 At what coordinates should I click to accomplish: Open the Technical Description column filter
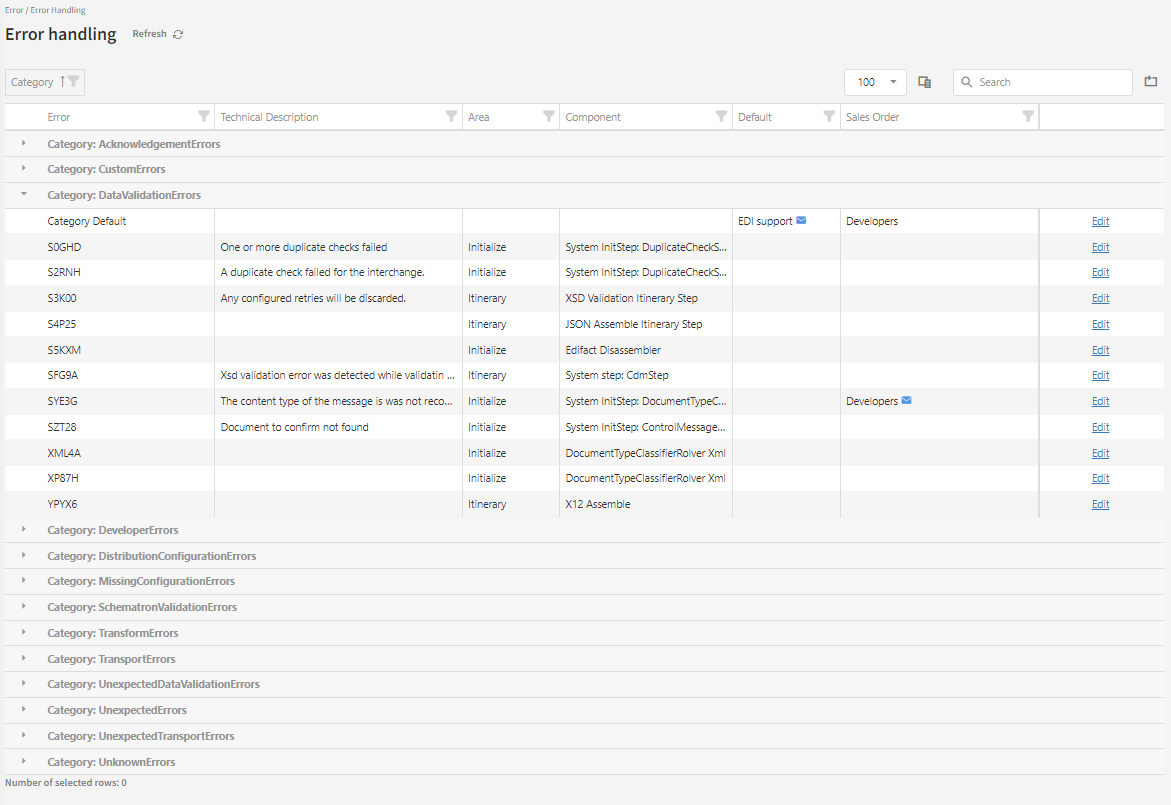click(x=451, y=117)
